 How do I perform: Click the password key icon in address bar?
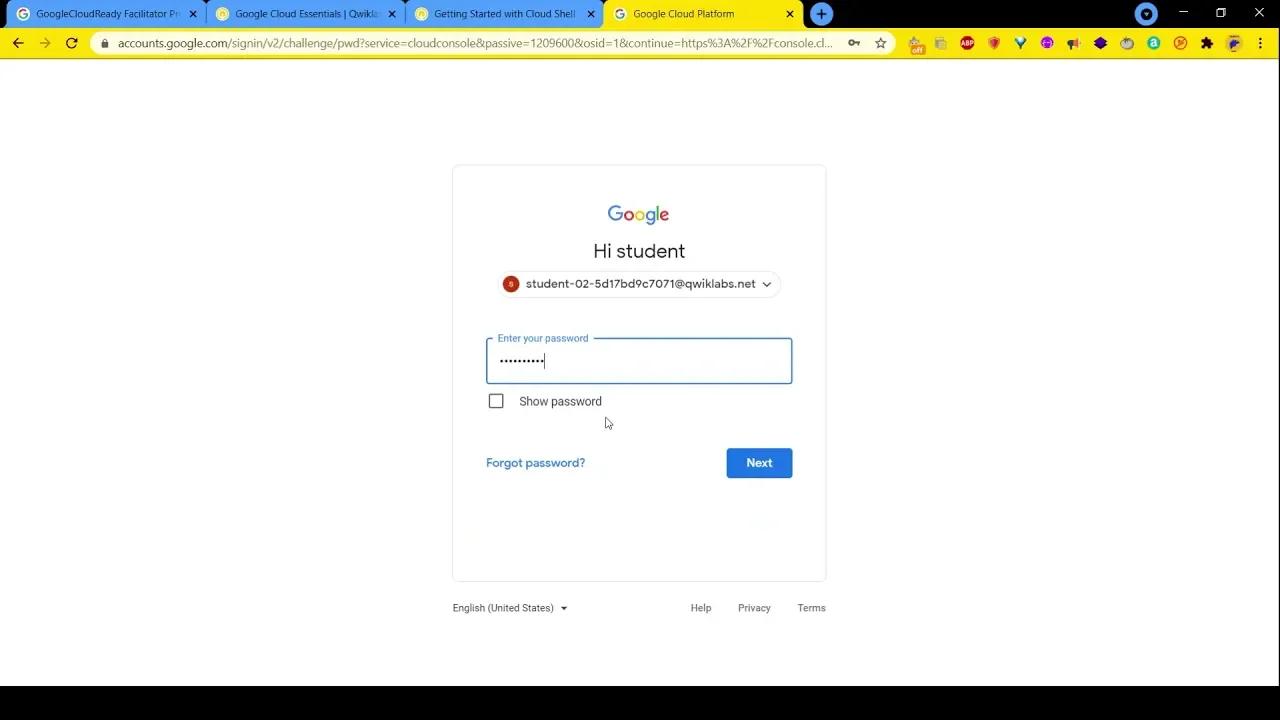(x=853, y=43)
